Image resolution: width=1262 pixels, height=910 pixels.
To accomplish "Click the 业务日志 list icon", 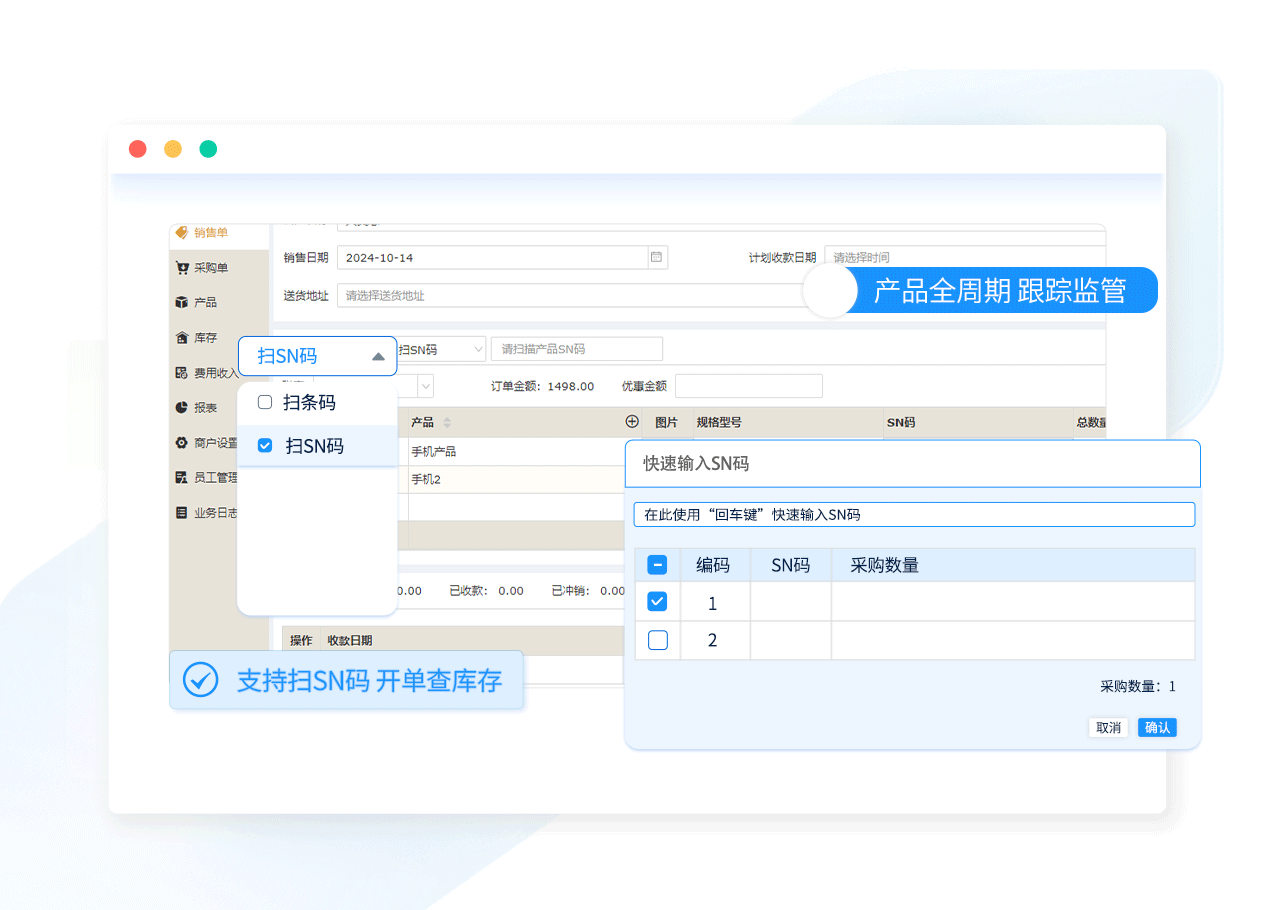I will (x=182, y=513).
